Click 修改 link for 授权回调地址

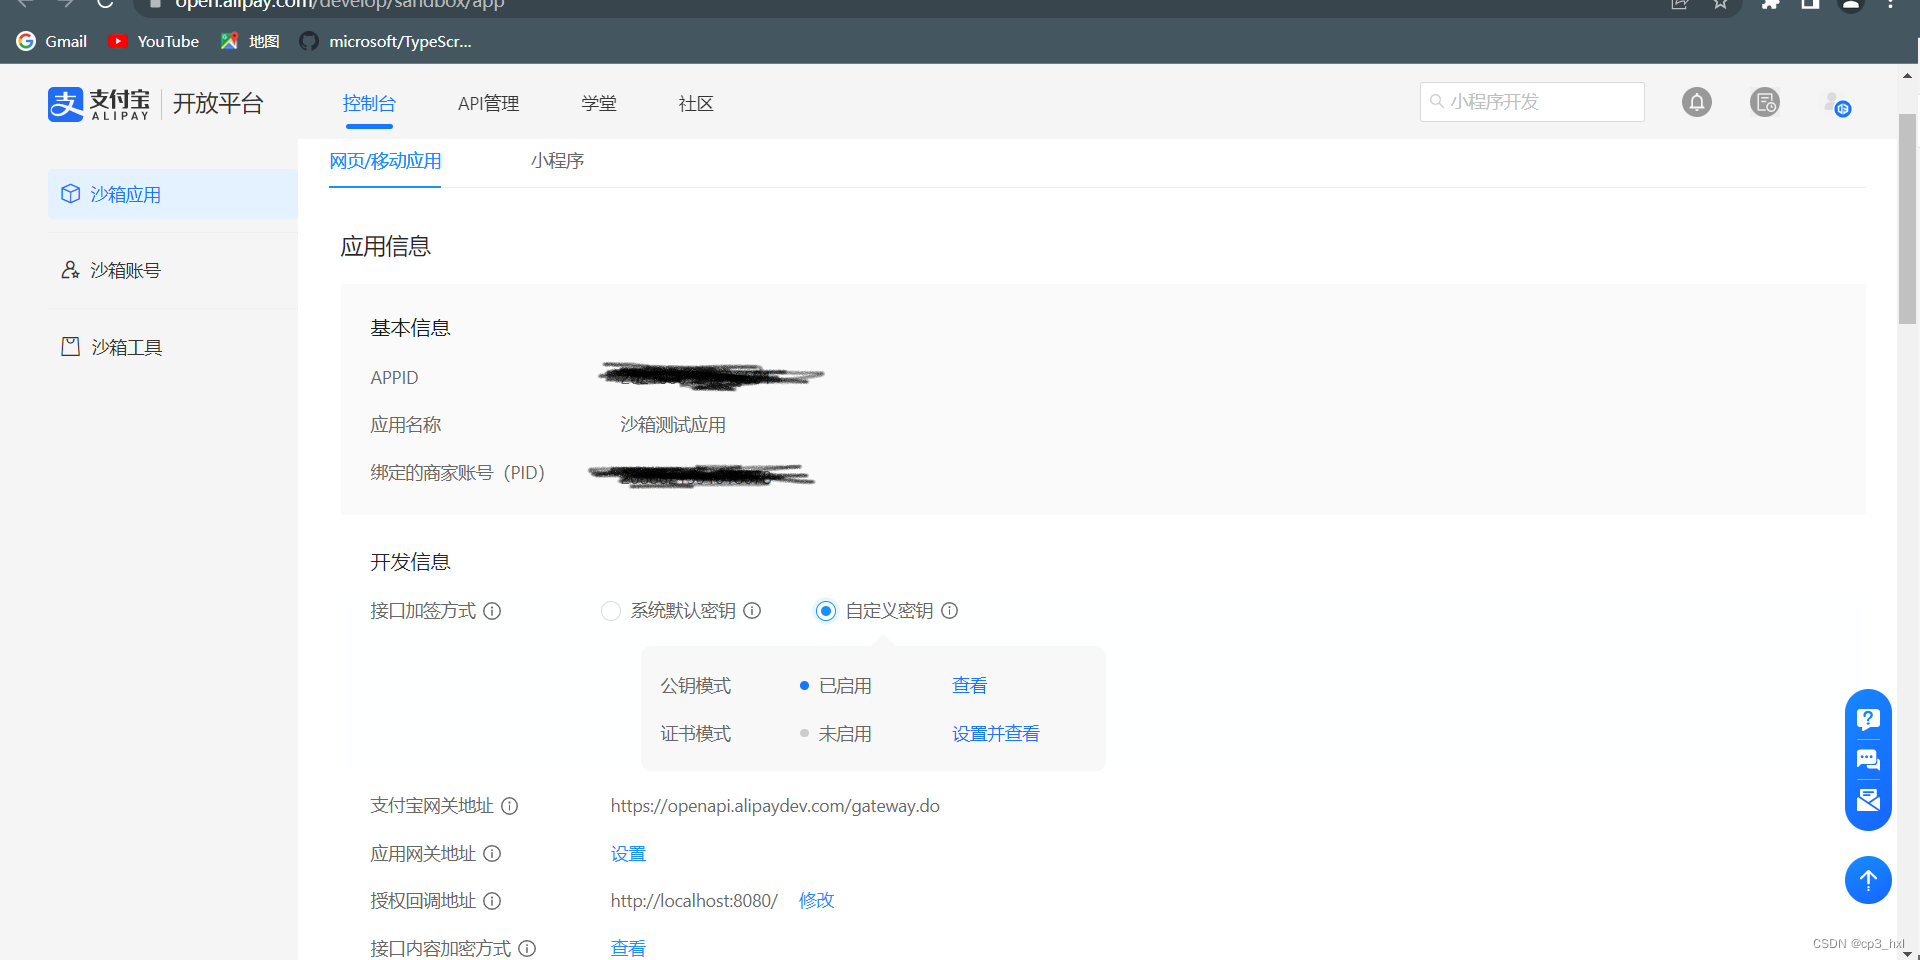[x=816, y=901]
